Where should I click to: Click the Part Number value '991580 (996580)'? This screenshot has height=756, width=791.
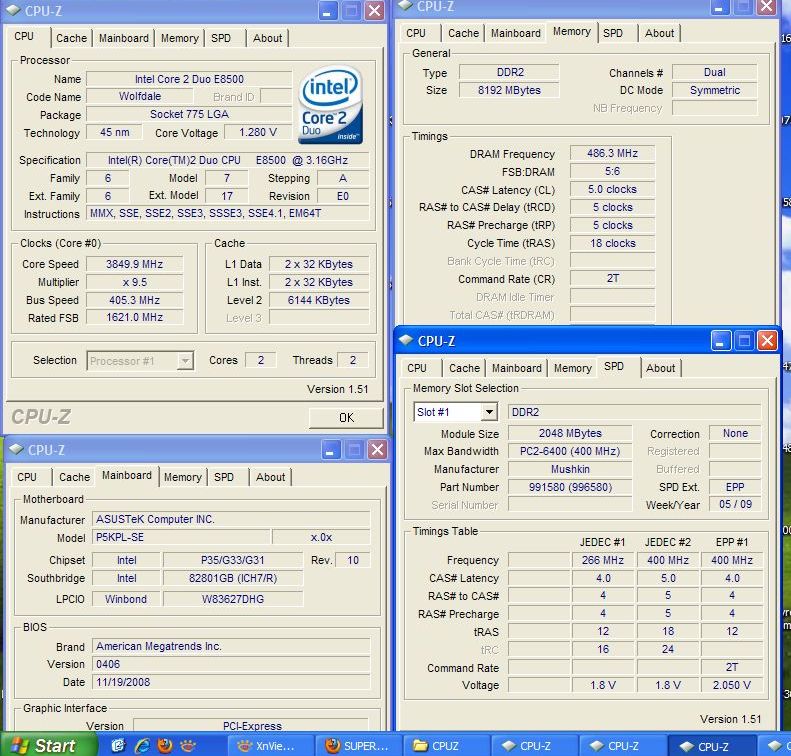pos(570,487)
